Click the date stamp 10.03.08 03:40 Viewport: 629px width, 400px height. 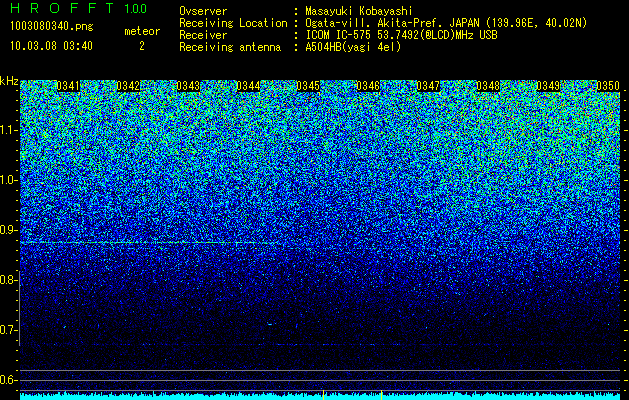click(51, 46)
